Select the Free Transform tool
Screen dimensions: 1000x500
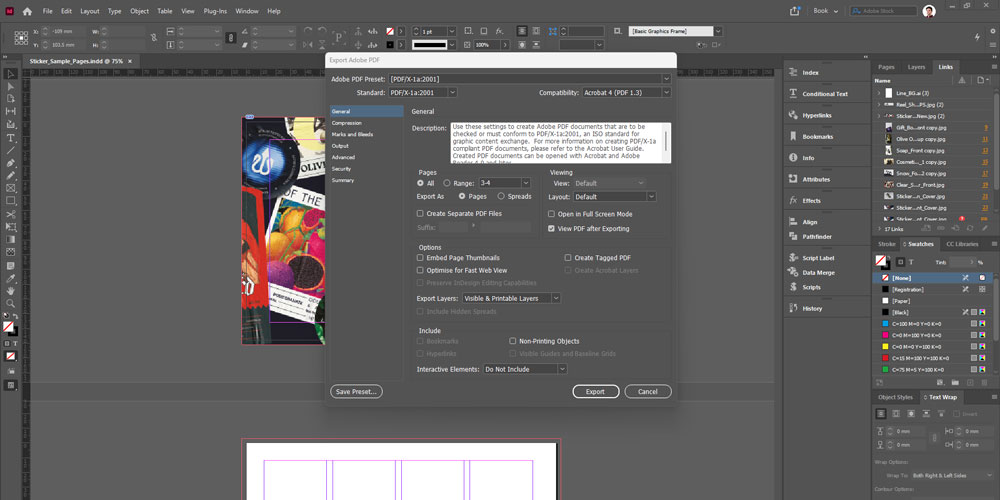pyautogui.click(x=11, y=227)
